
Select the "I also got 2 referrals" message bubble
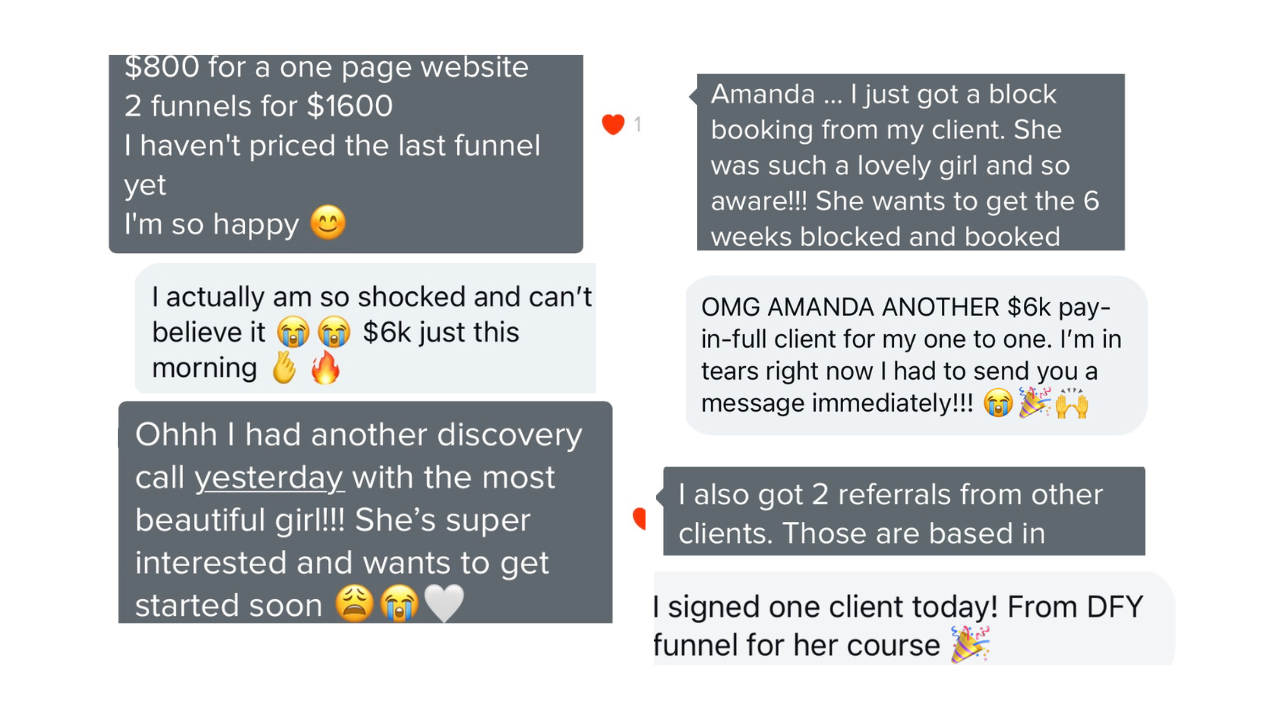903,511
